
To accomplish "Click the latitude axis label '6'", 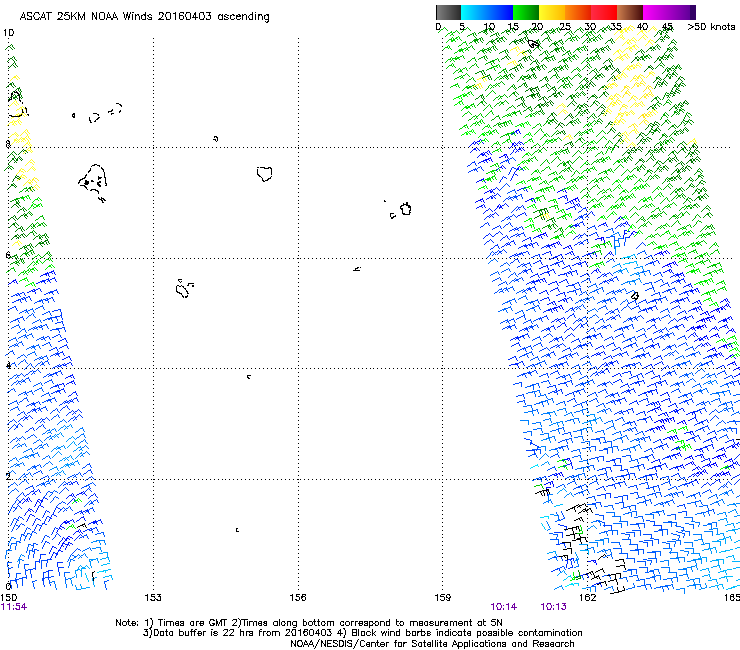I will click(8, 255).
